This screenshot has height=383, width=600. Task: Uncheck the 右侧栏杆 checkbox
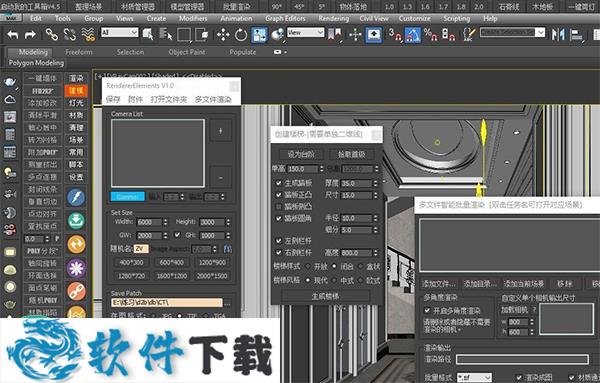(x=279, y=253)
